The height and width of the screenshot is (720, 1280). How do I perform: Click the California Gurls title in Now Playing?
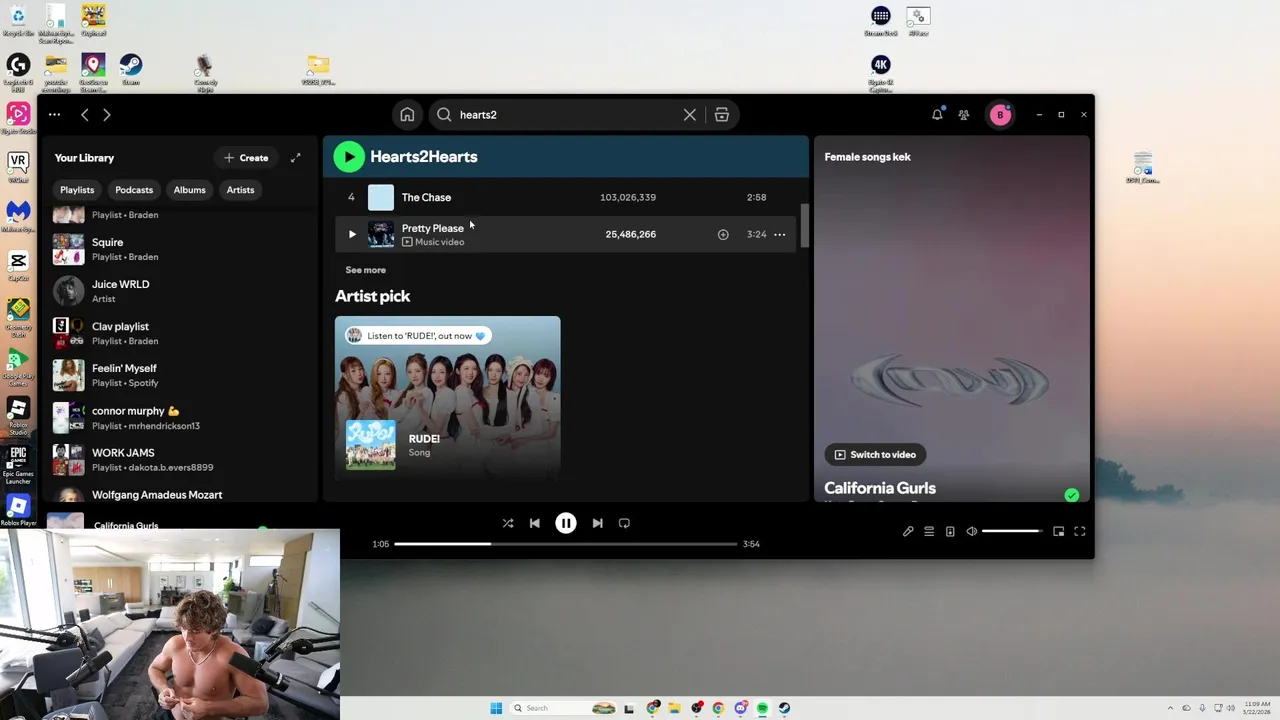pyautogui.click(x=880, y=488)
